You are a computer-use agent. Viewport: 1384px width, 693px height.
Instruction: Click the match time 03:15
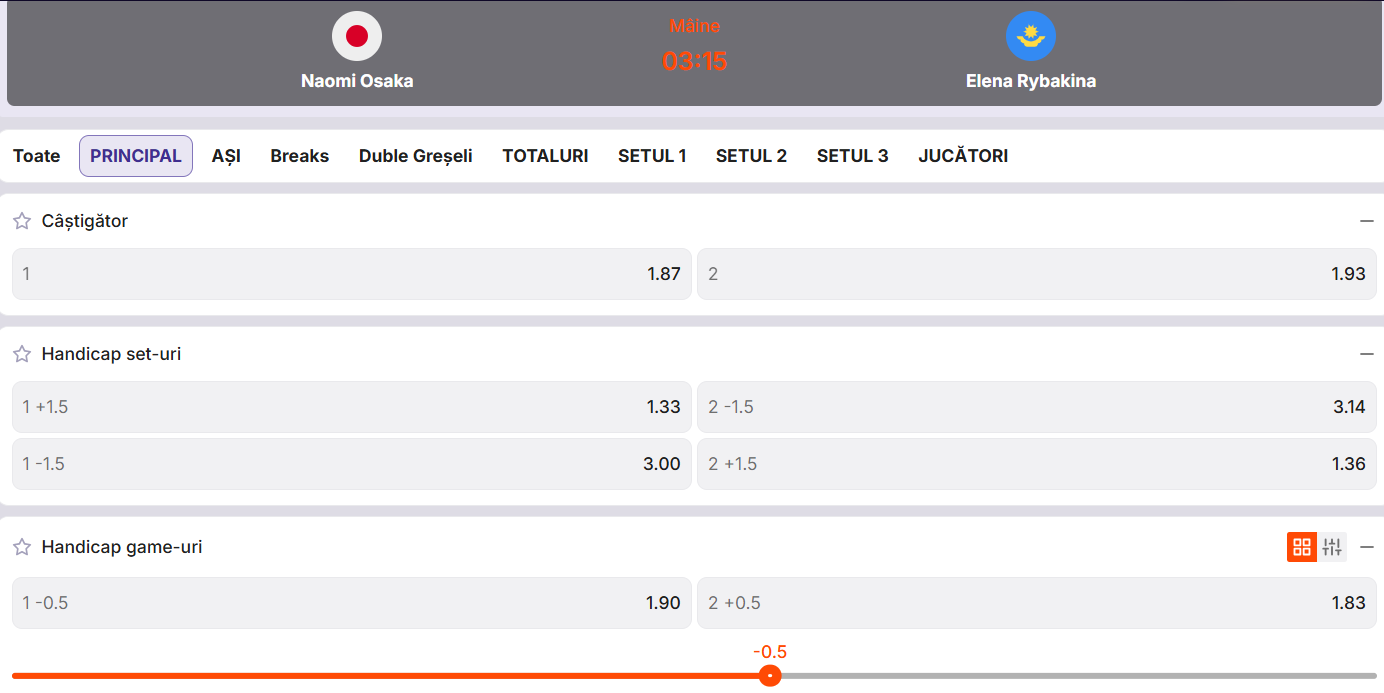[695, 61]
